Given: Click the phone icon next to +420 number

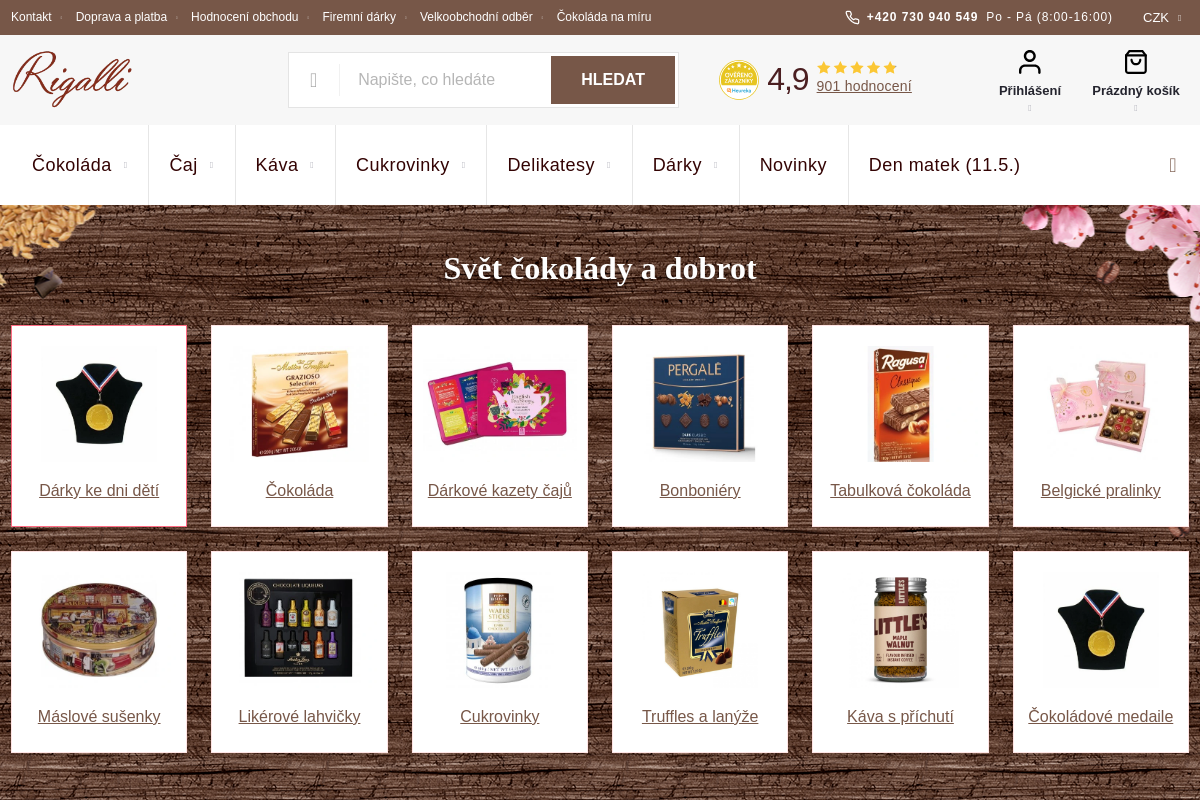Looking at the screenshot, I should point(852,17).
